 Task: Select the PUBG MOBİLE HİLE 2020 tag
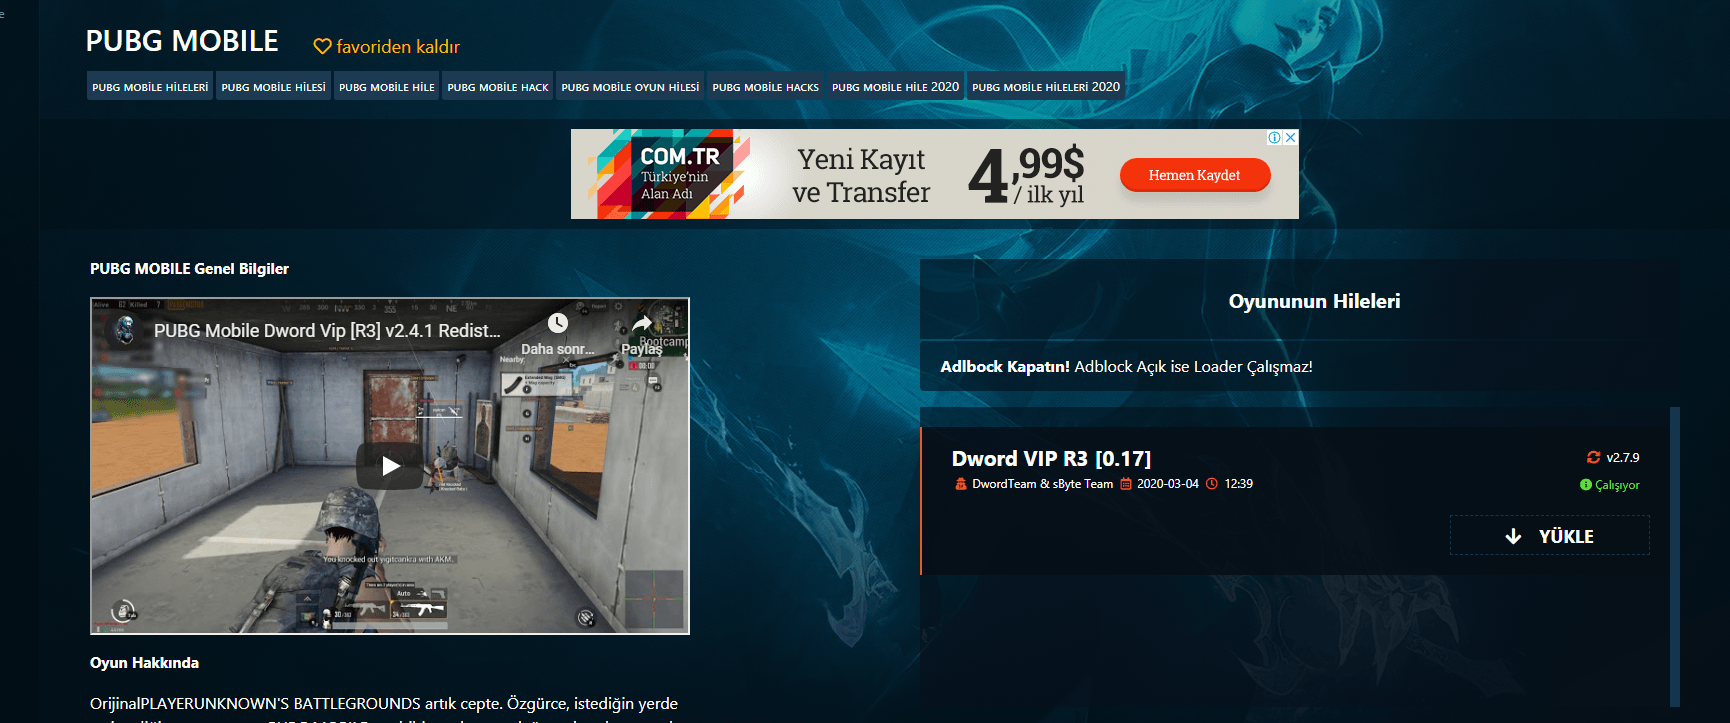[x=895, y=87]
